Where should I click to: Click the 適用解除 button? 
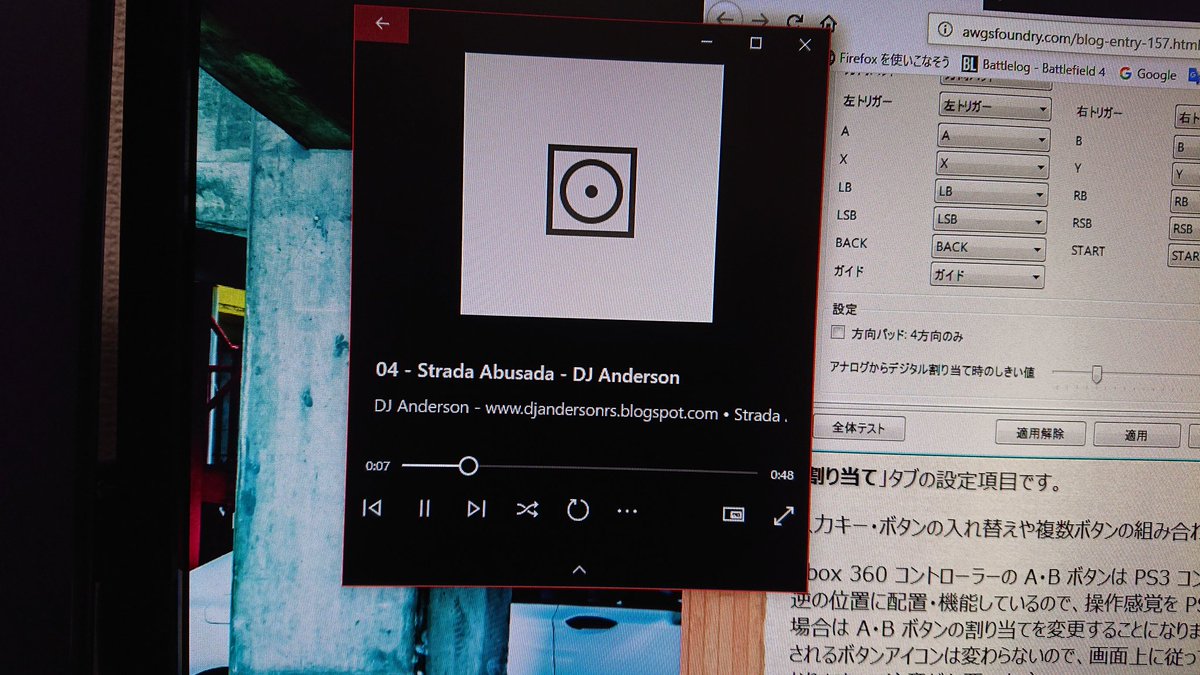click(x=1040, y=434)
